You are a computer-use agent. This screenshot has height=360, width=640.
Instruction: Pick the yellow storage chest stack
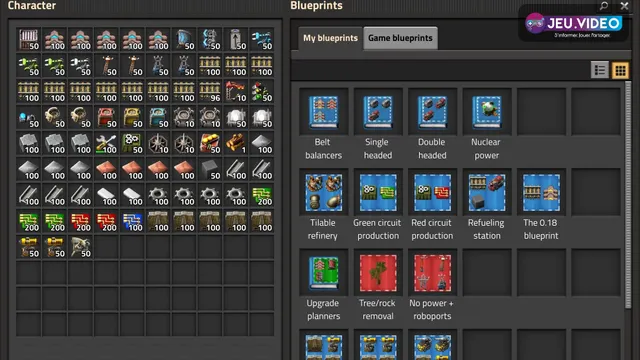point(132,118)
